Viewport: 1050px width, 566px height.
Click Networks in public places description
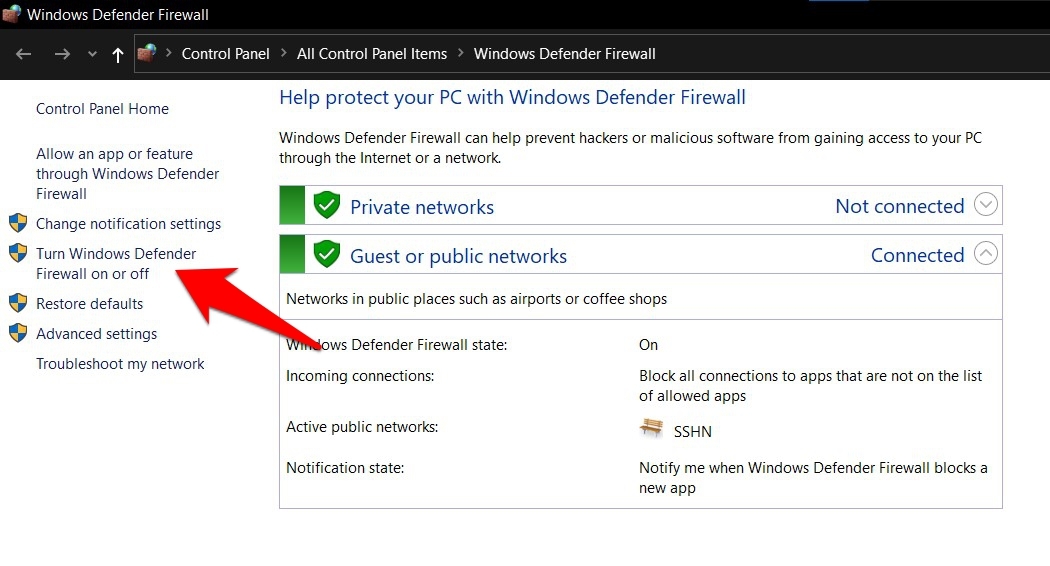point(477,299)
